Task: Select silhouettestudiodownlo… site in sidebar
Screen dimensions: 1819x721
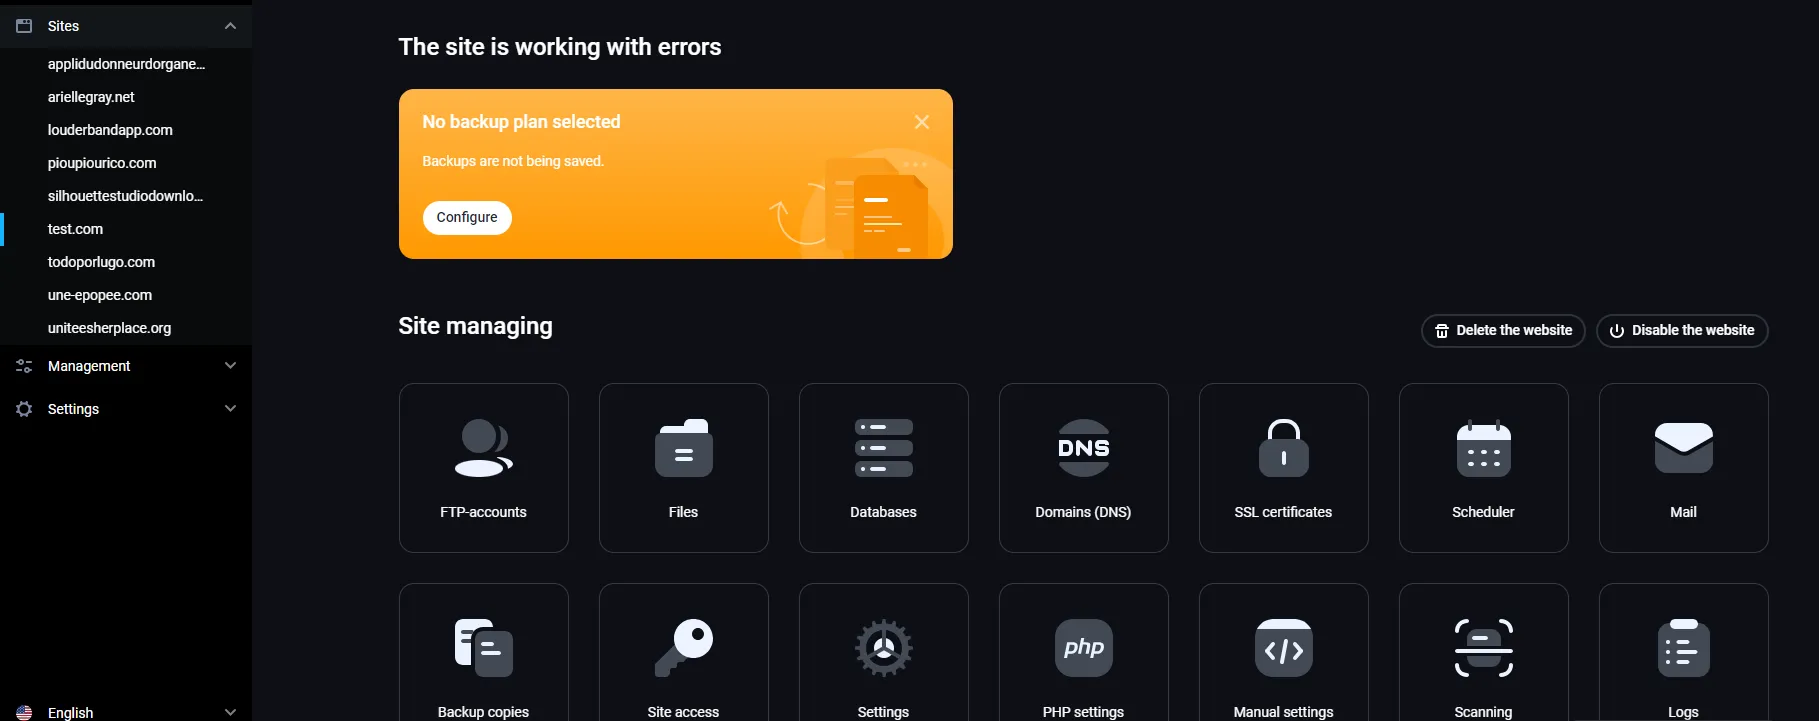Action: point(126,196)
